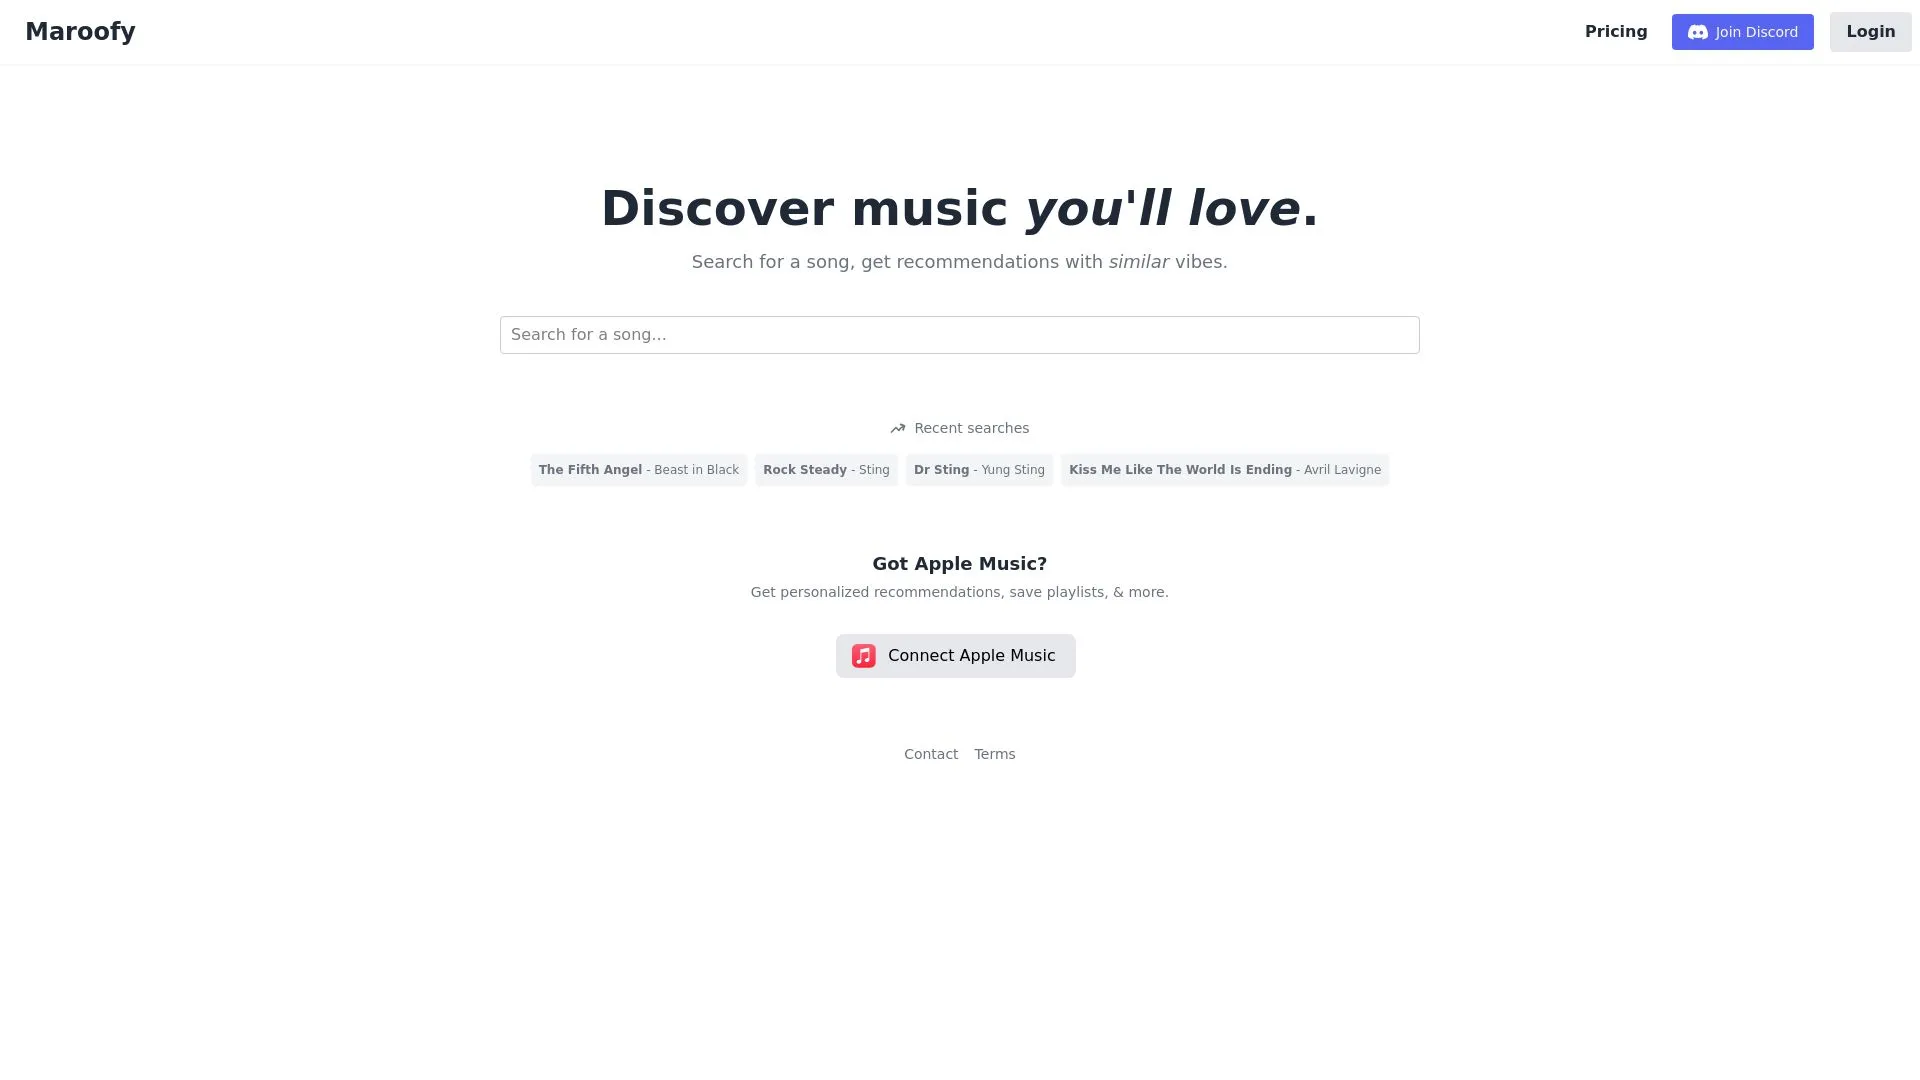Open the Pricing page
This screenshot has width=1920, height=1080.
(1616, 32)
